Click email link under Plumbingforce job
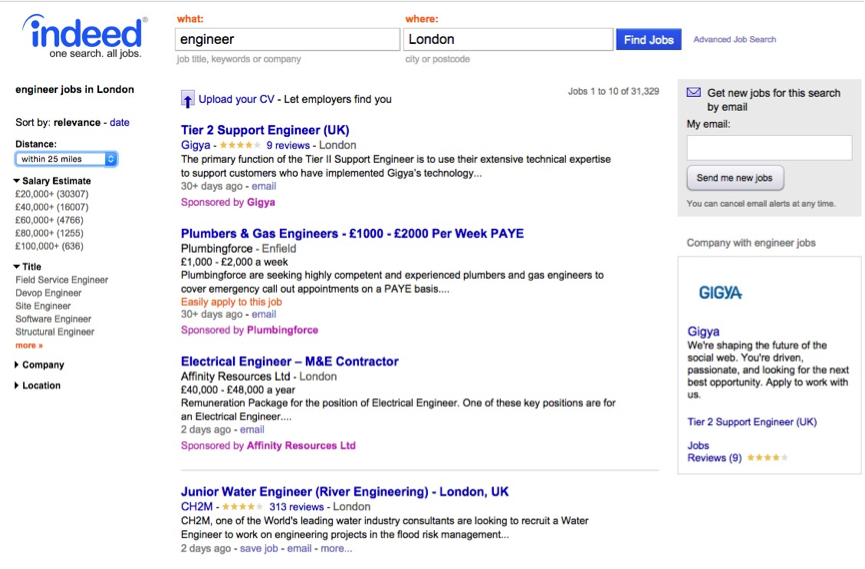865x569 pixels. pyautogui.click(x=264, y=315)
